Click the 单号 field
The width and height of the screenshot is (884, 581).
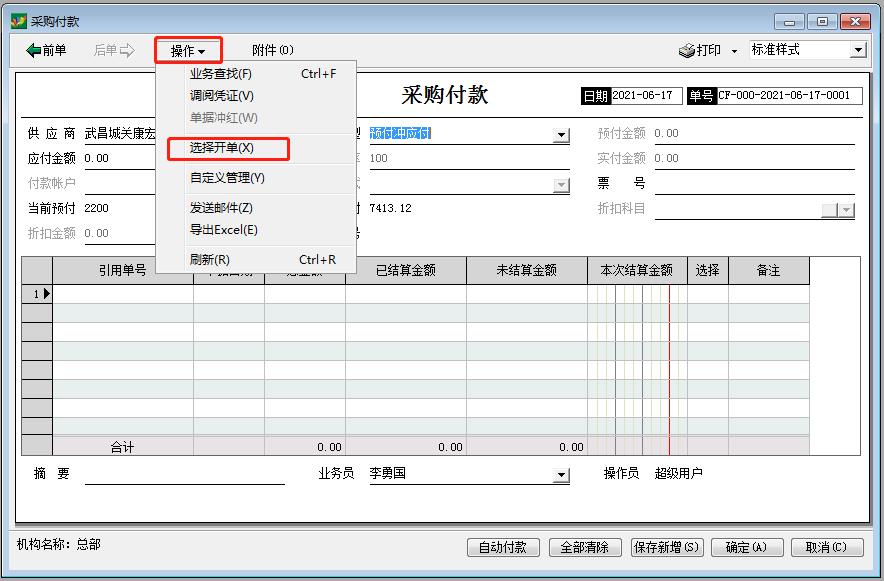[789, 95]
